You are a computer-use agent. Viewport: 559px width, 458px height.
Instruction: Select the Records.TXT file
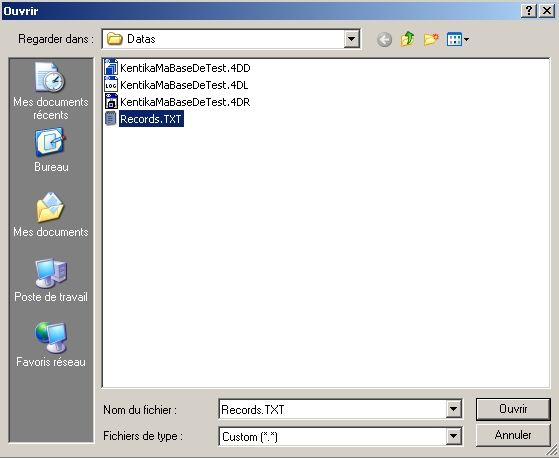pyautogui.click(x=144, y=119)
